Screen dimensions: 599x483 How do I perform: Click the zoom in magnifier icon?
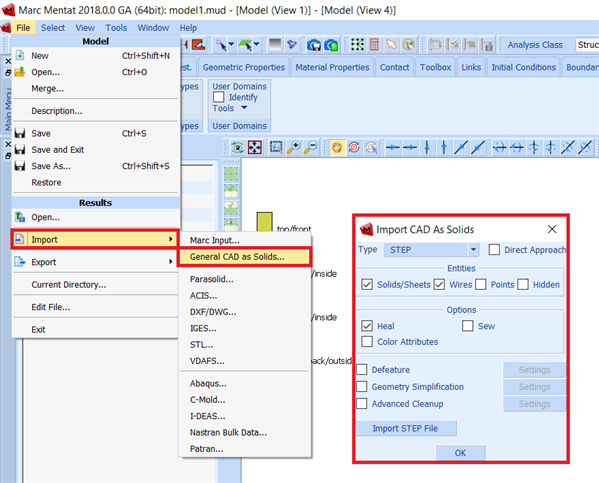(294, 147)
